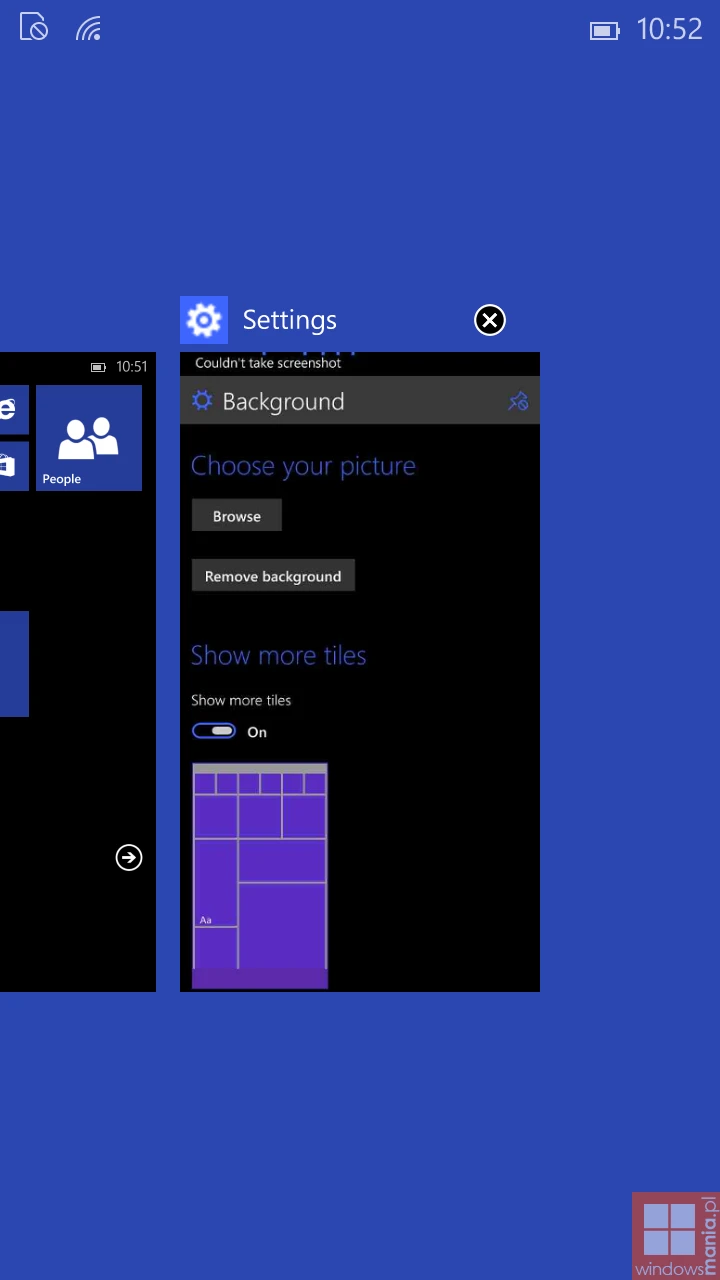The image size is (720, 1280).
Task: Toggle the Show more tiles switch
Action: coord(214,731)
